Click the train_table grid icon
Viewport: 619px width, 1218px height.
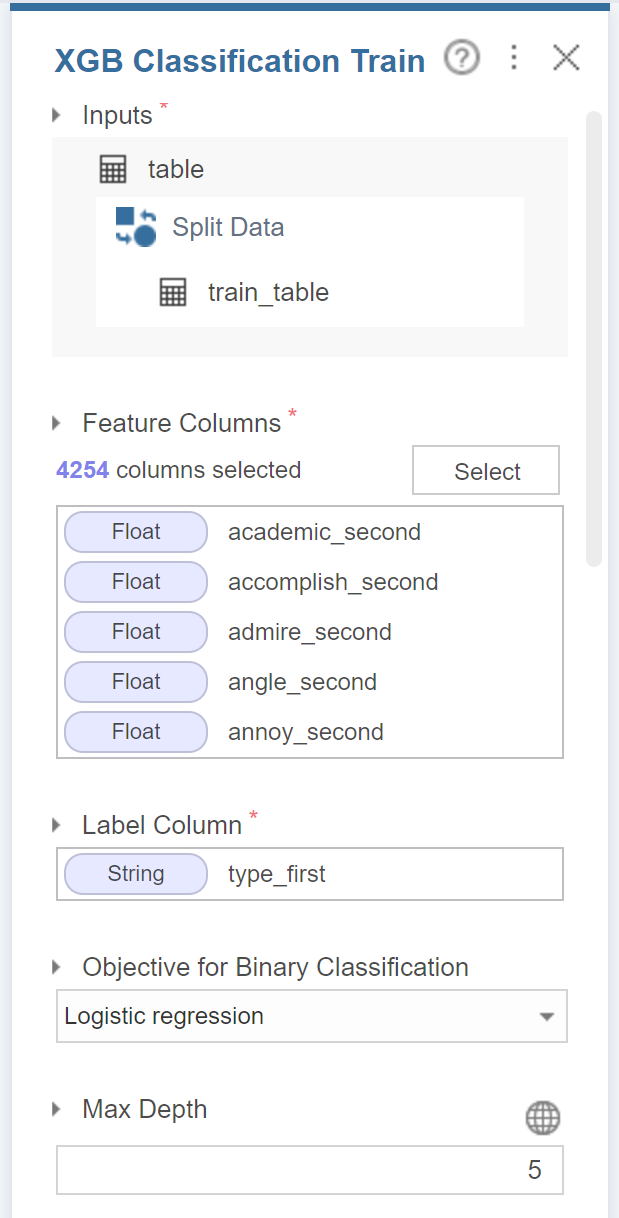point(173,292)
